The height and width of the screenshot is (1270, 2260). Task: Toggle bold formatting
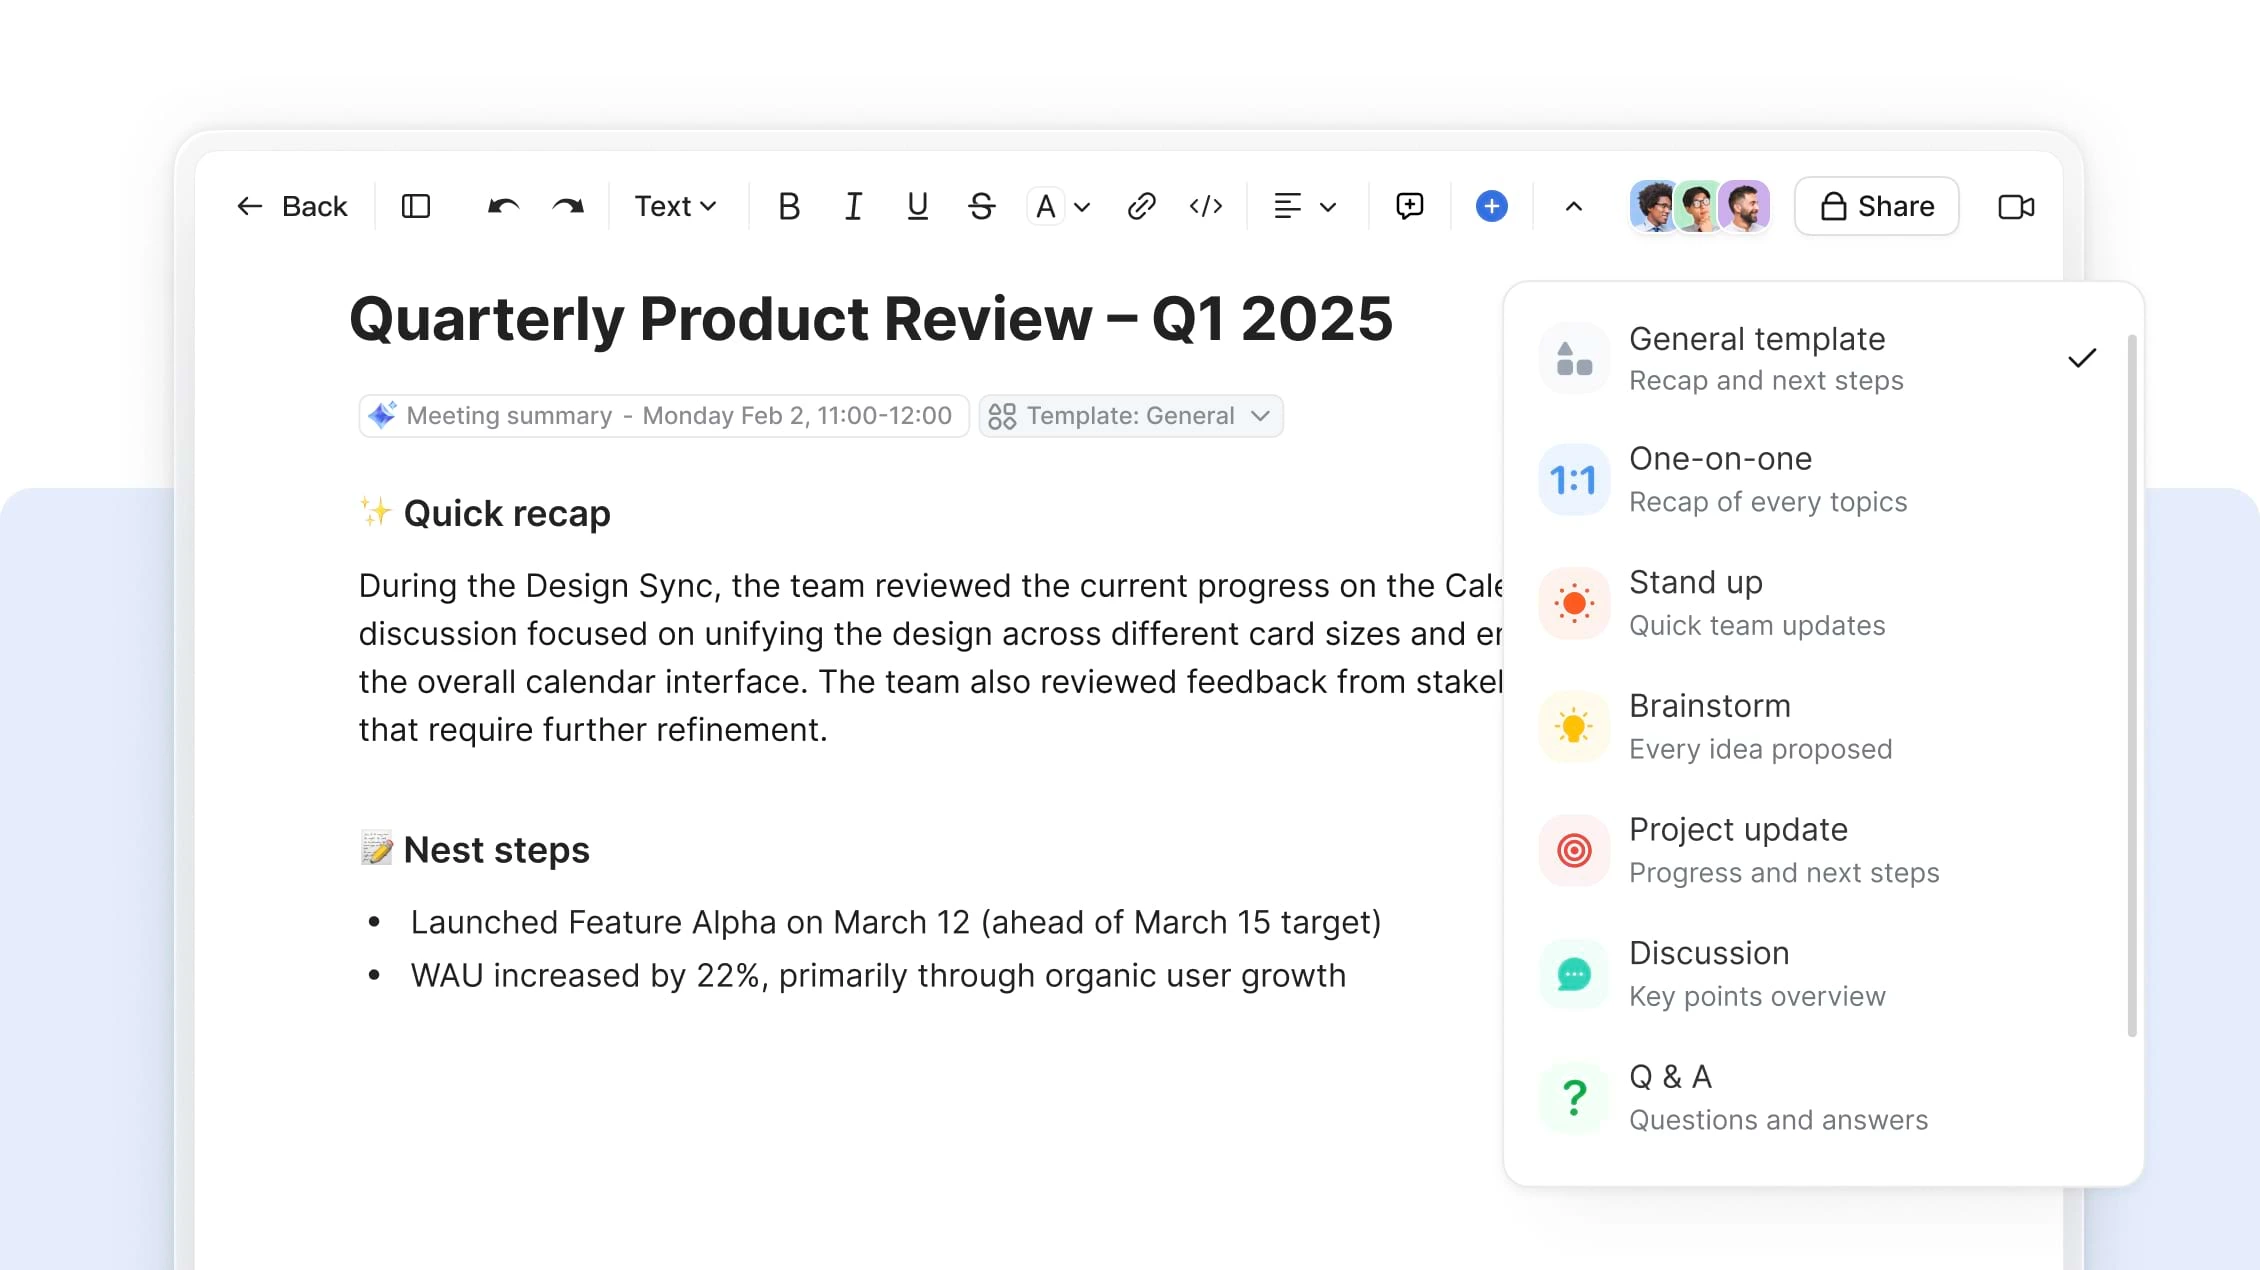[x=788, y=206]
